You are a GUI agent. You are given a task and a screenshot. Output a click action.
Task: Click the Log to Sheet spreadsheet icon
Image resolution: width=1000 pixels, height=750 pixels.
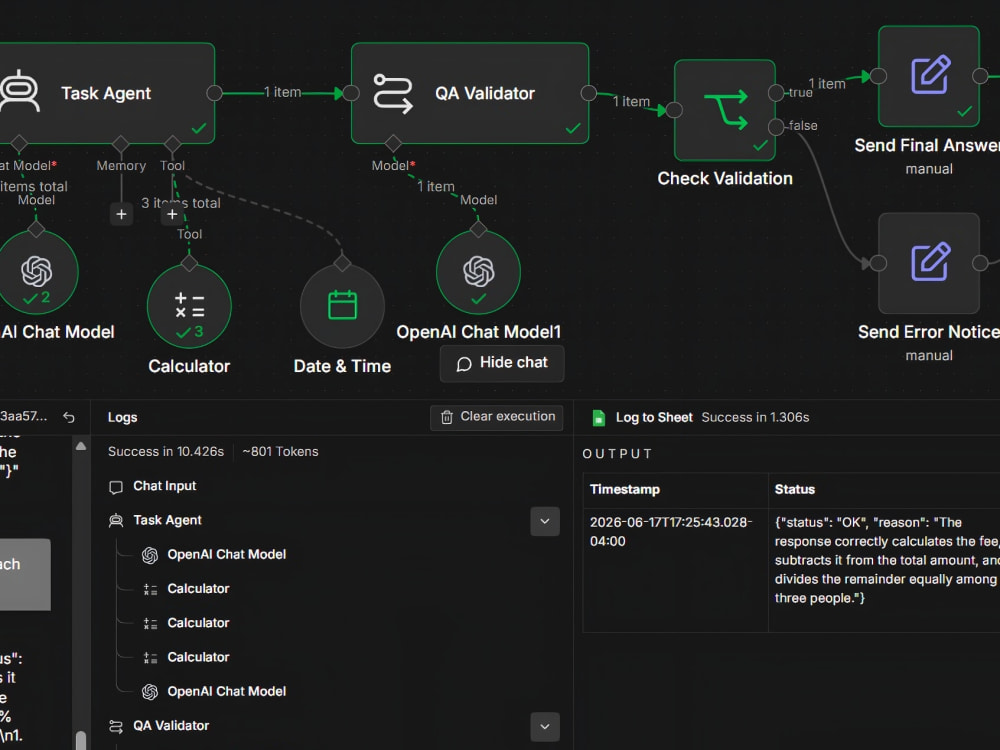[x=598, y=418]
